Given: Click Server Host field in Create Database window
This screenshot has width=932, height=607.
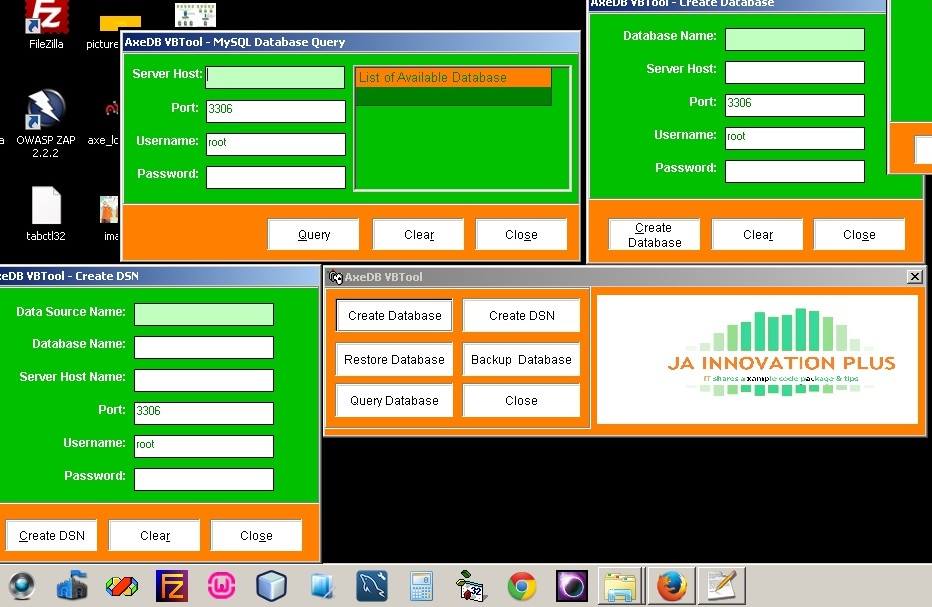Looking at the screenshot, I should click(795, 73).
